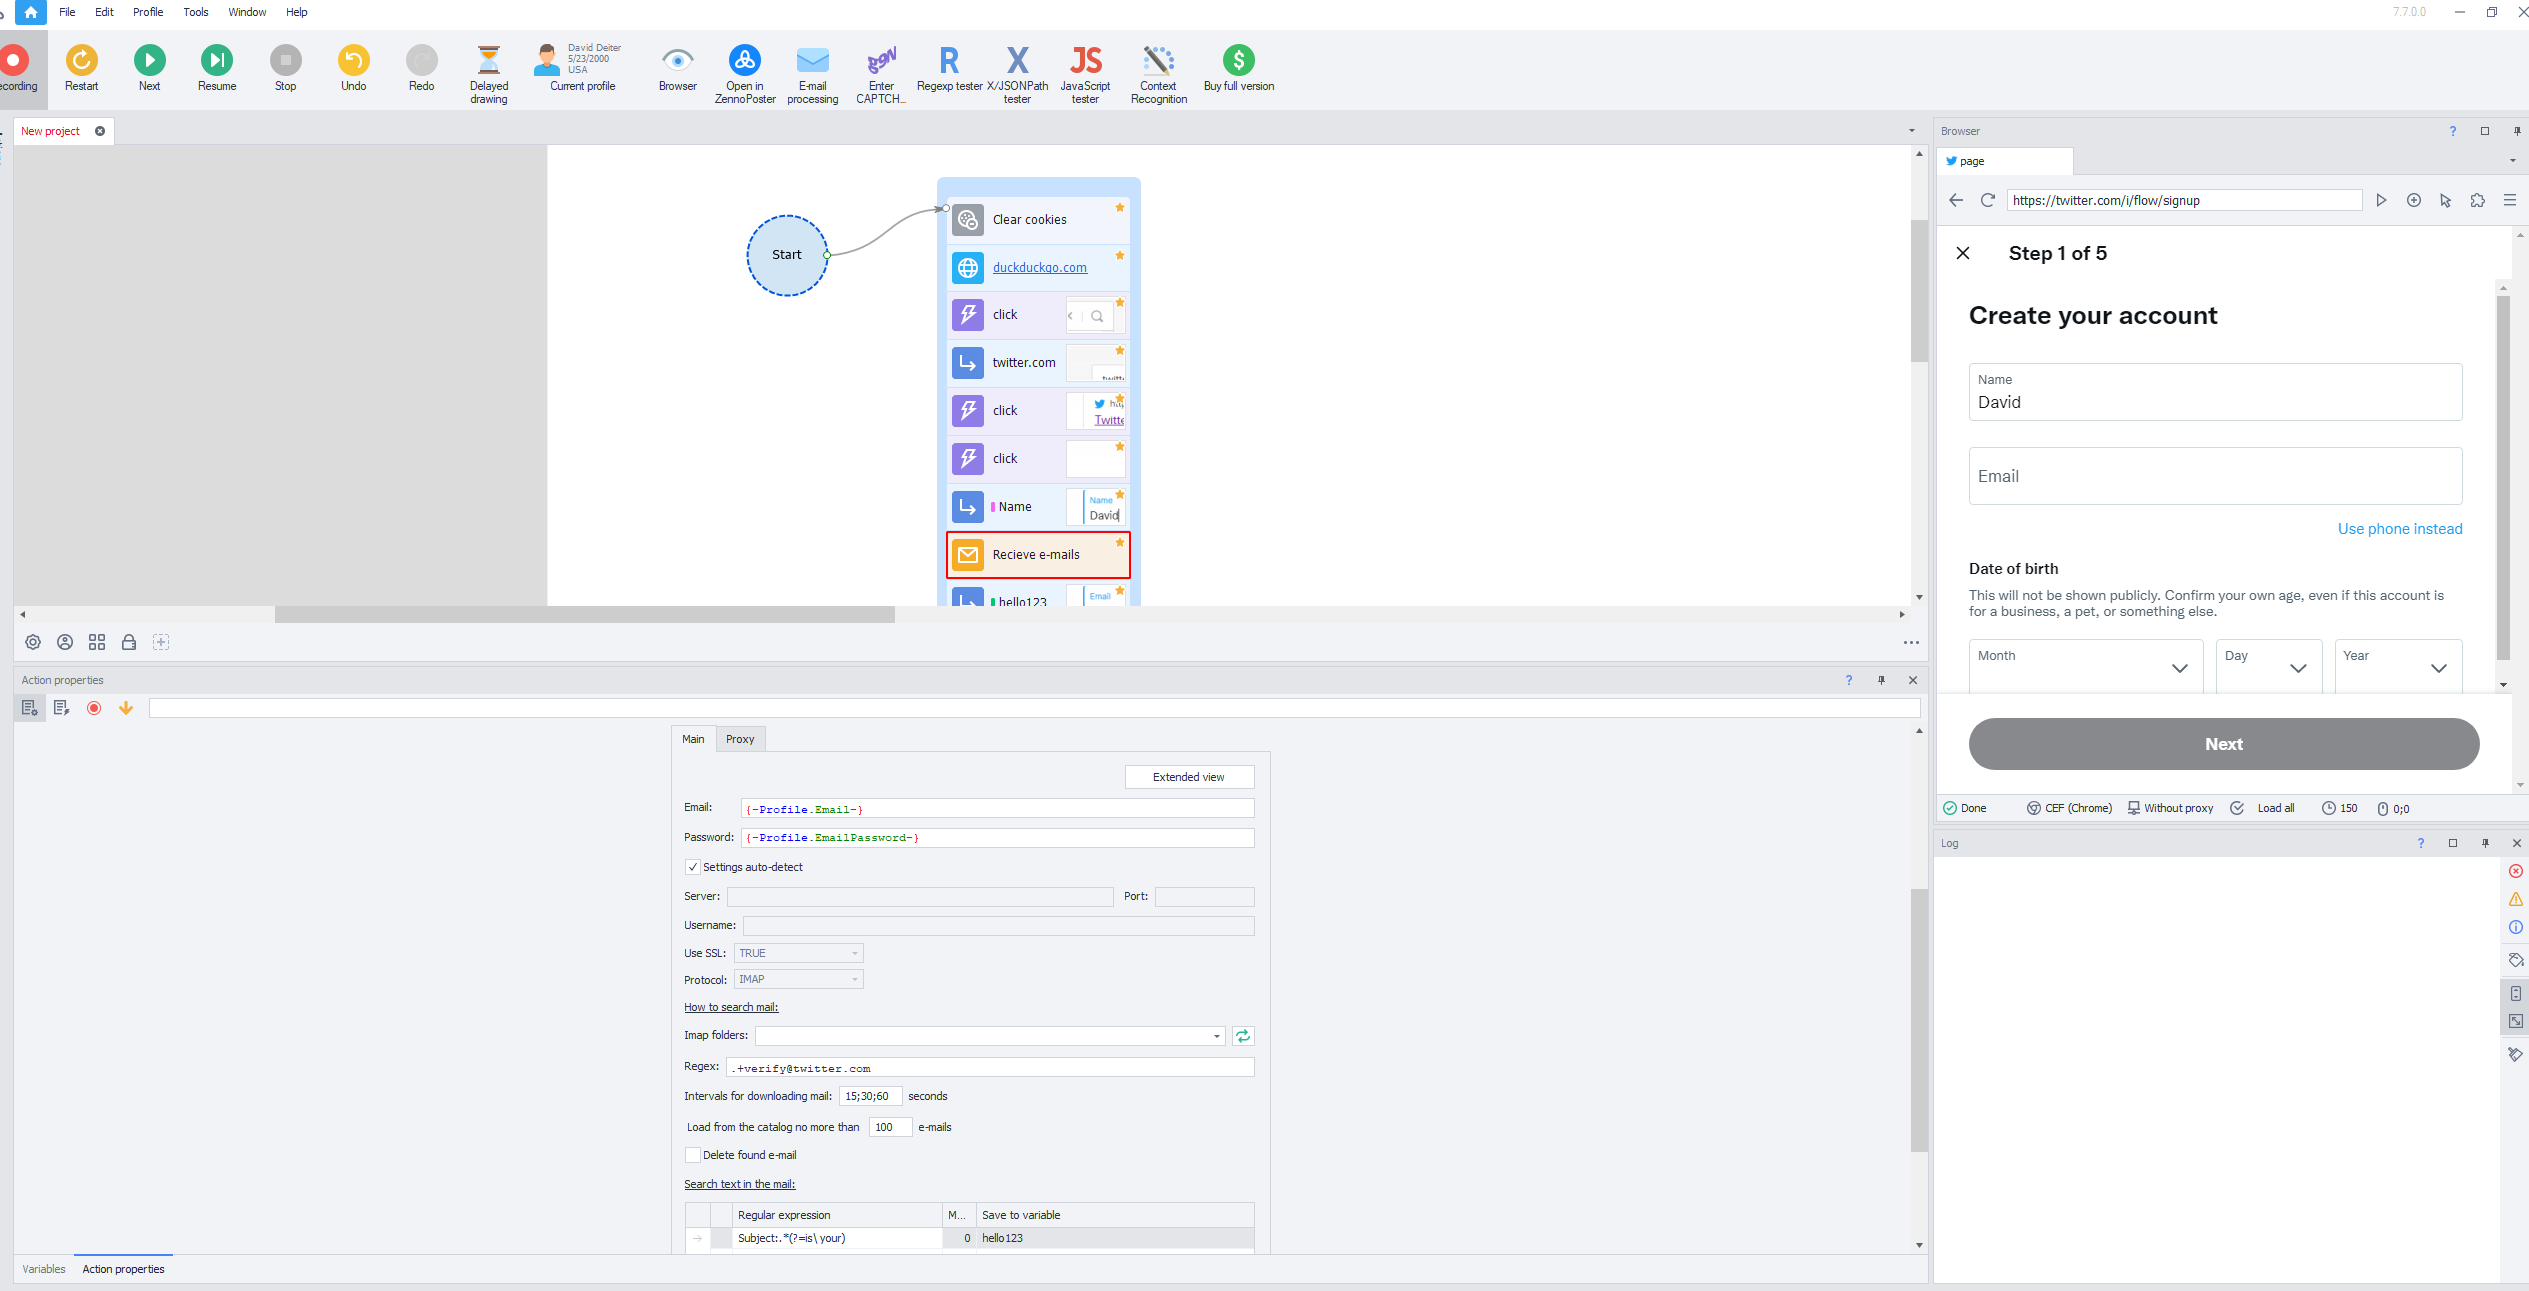Open the Window menu
The image size is (2529, 1291).
[x=247, y=12]
